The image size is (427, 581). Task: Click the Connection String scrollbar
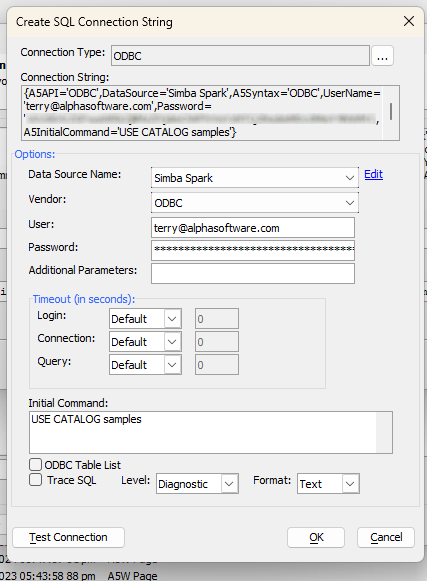pos(391,113)
